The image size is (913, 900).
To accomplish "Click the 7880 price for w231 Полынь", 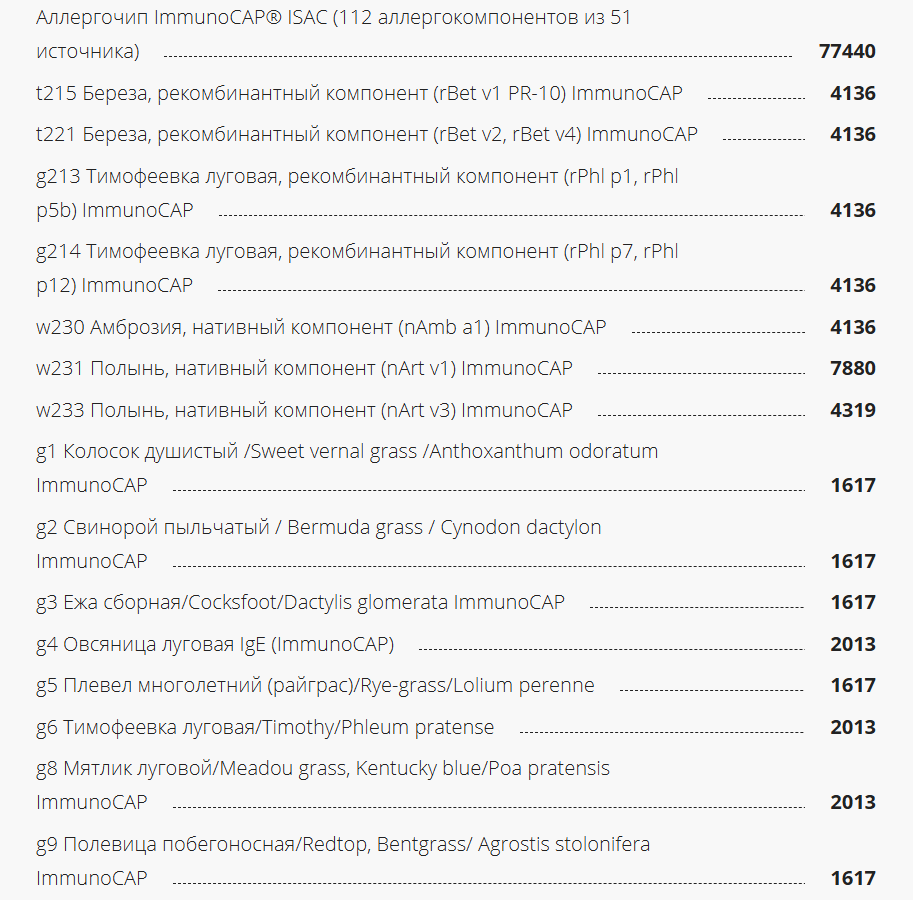I will point(852,369).
